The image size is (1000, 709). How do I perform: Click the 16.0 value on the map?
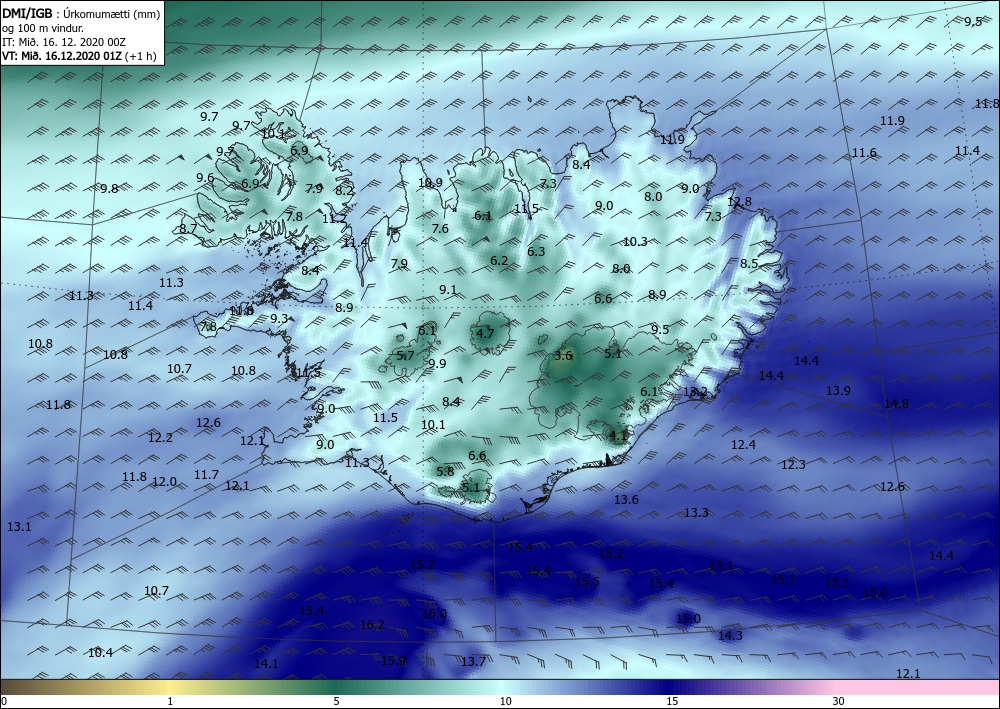(x=434, y=613)
